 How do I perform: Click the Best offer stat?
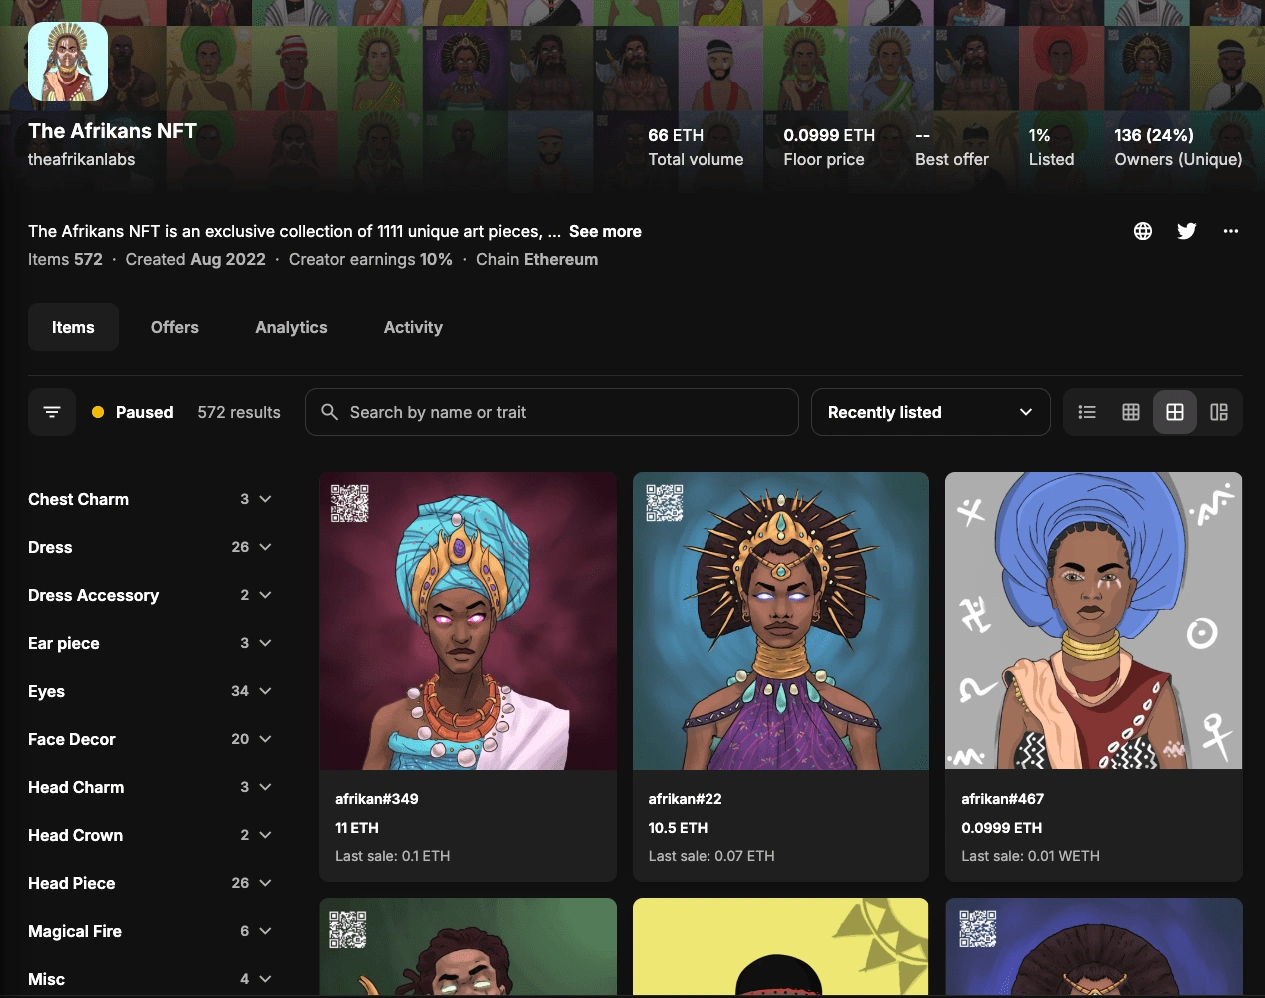(952, 147)
